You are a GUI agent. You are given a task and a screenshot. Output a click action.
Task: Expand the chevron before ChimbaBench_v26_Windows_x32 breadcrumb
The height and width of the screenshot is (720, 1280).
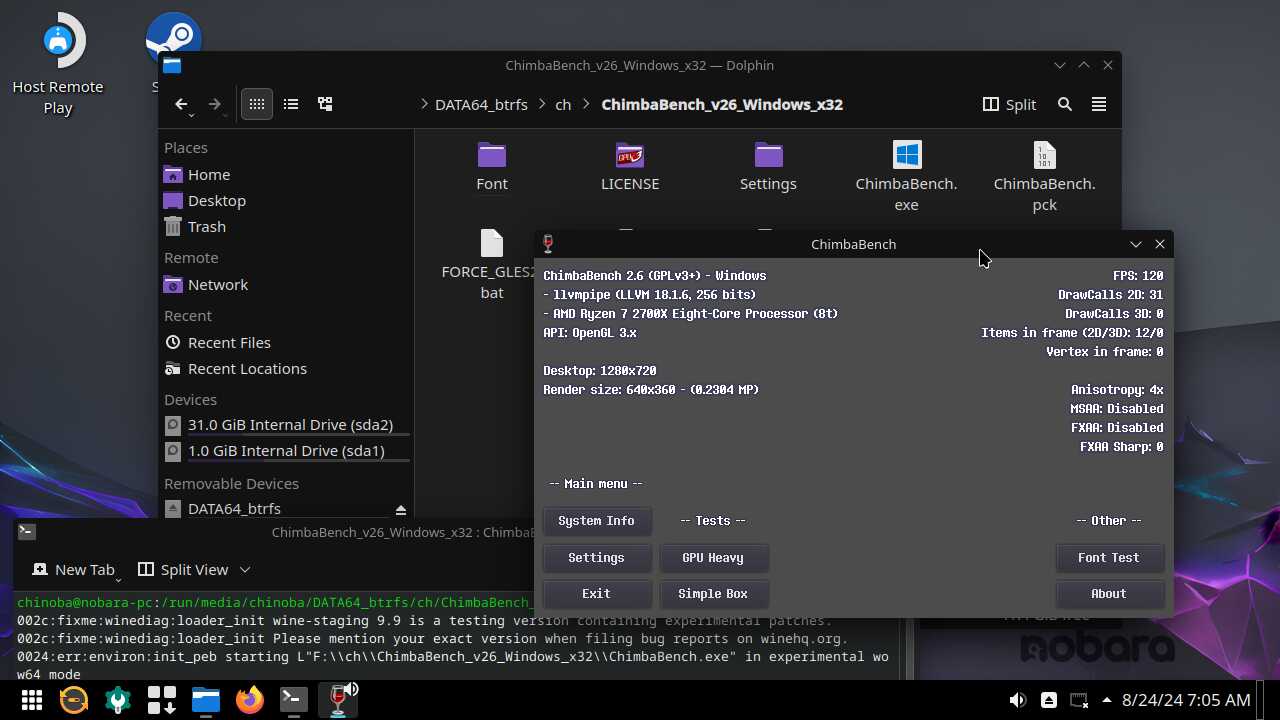pos(587,104)
